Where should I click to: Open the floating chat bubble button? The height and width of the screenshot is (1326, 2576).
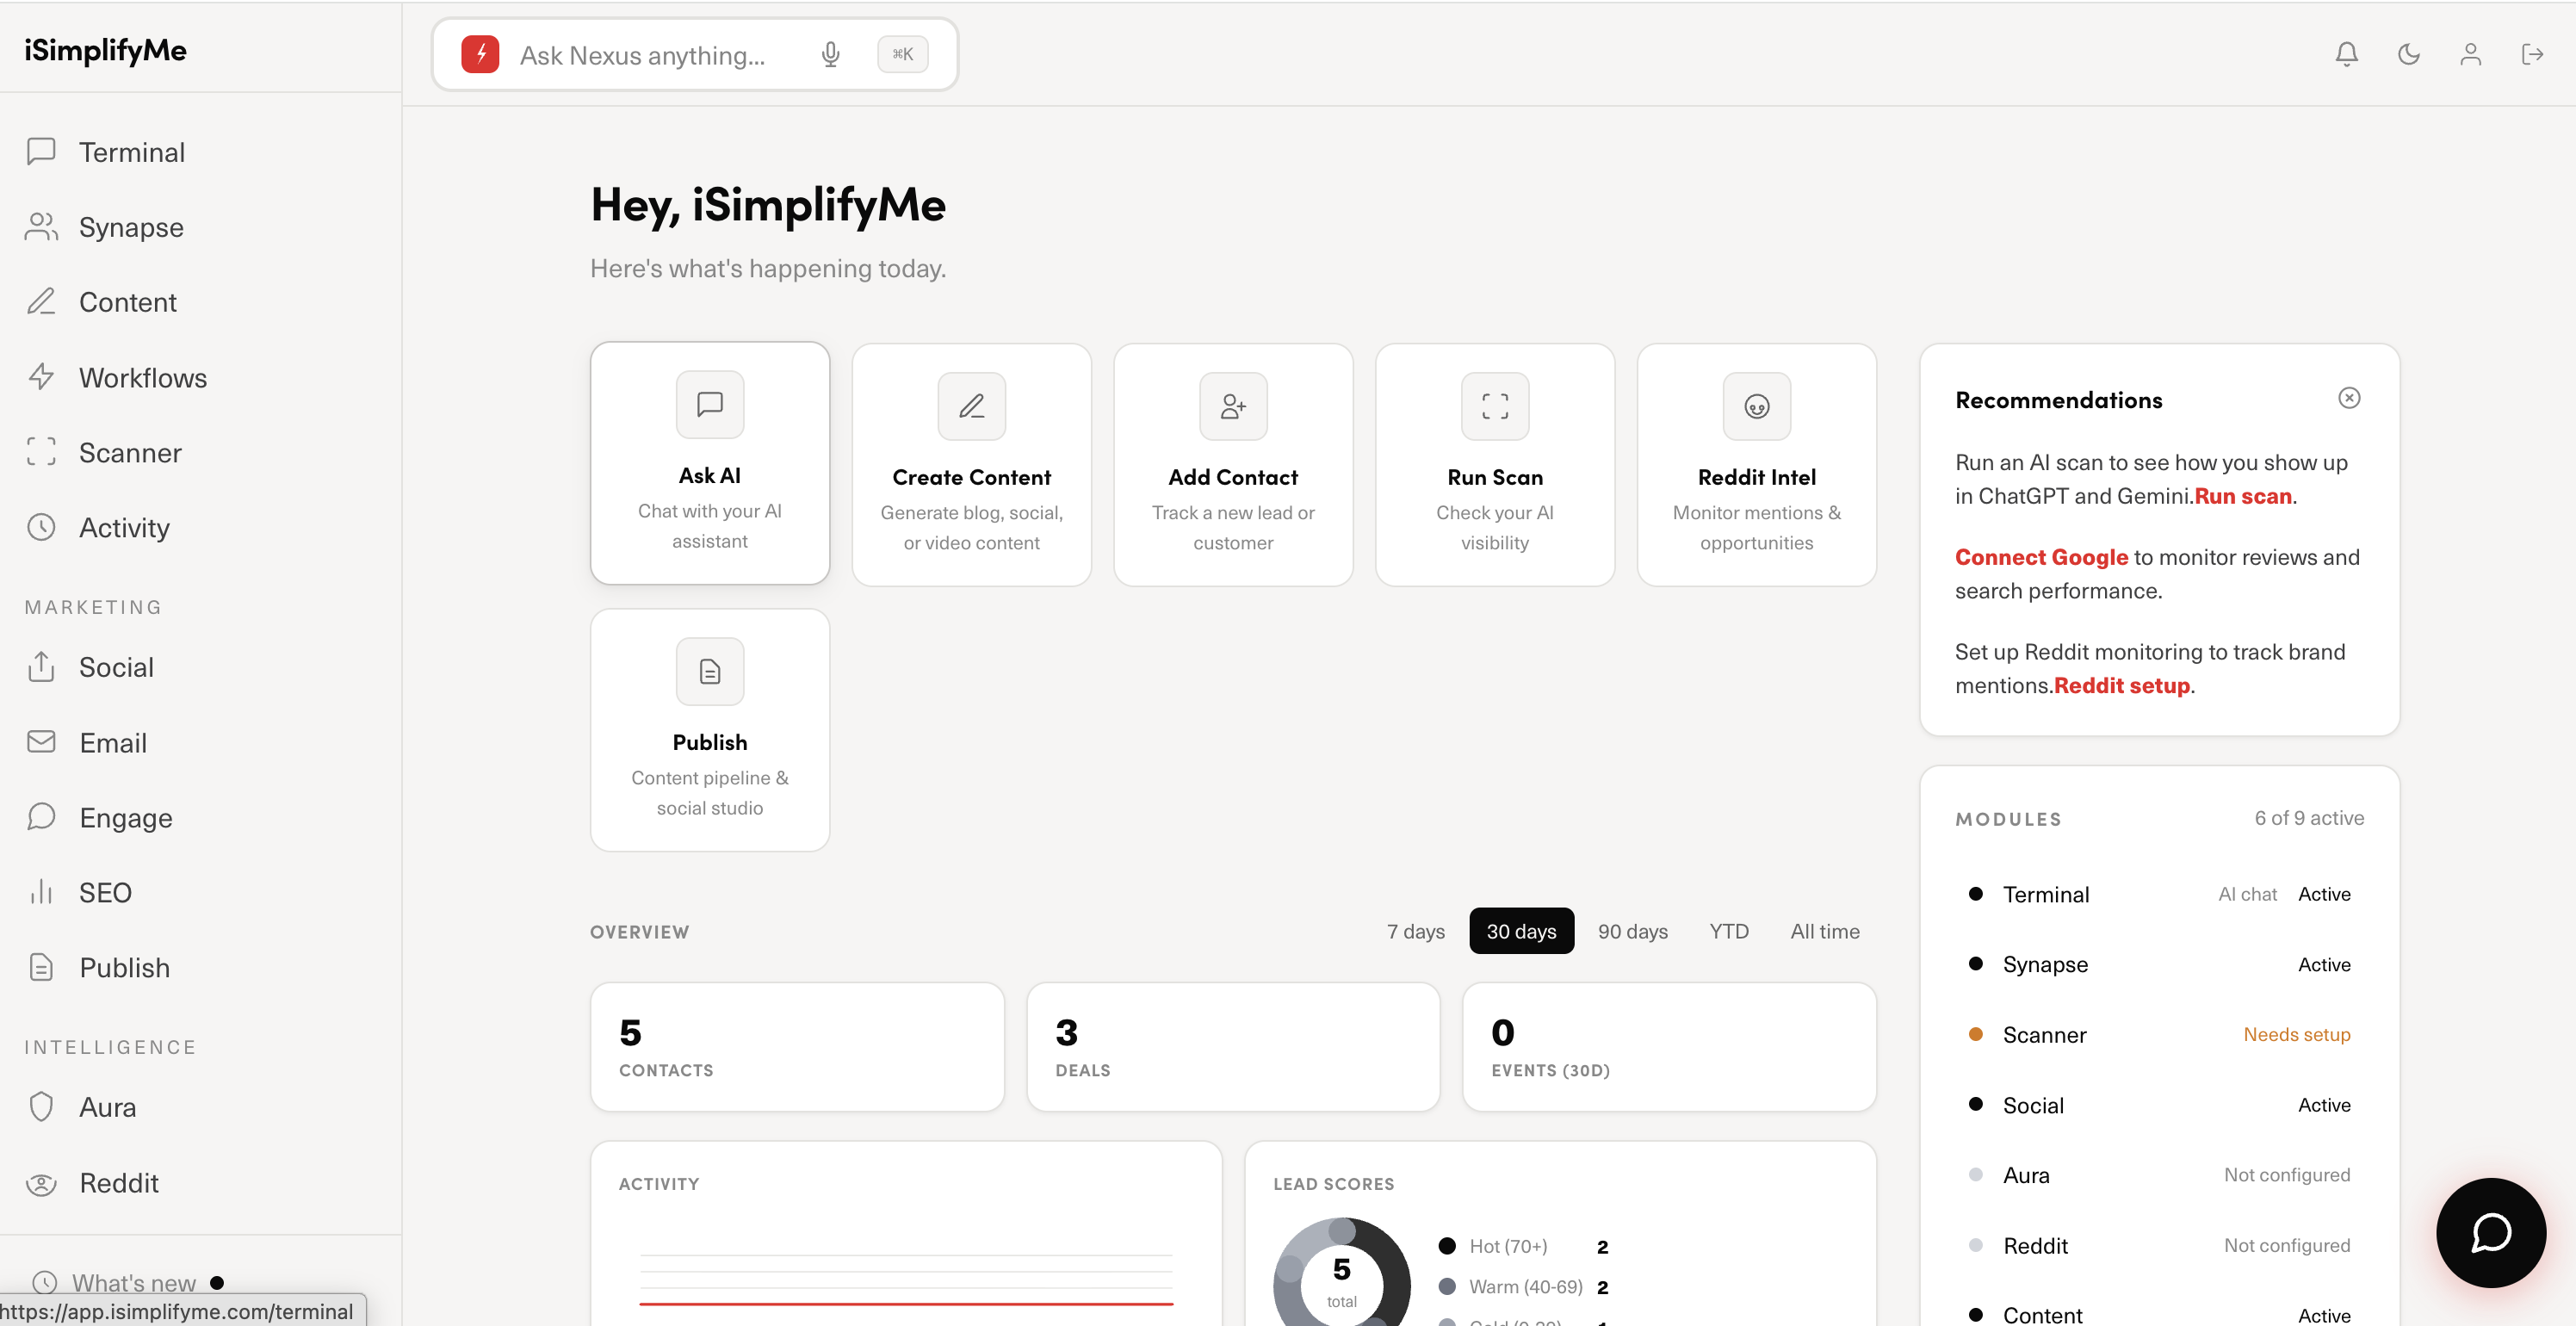[2490, 1232]
